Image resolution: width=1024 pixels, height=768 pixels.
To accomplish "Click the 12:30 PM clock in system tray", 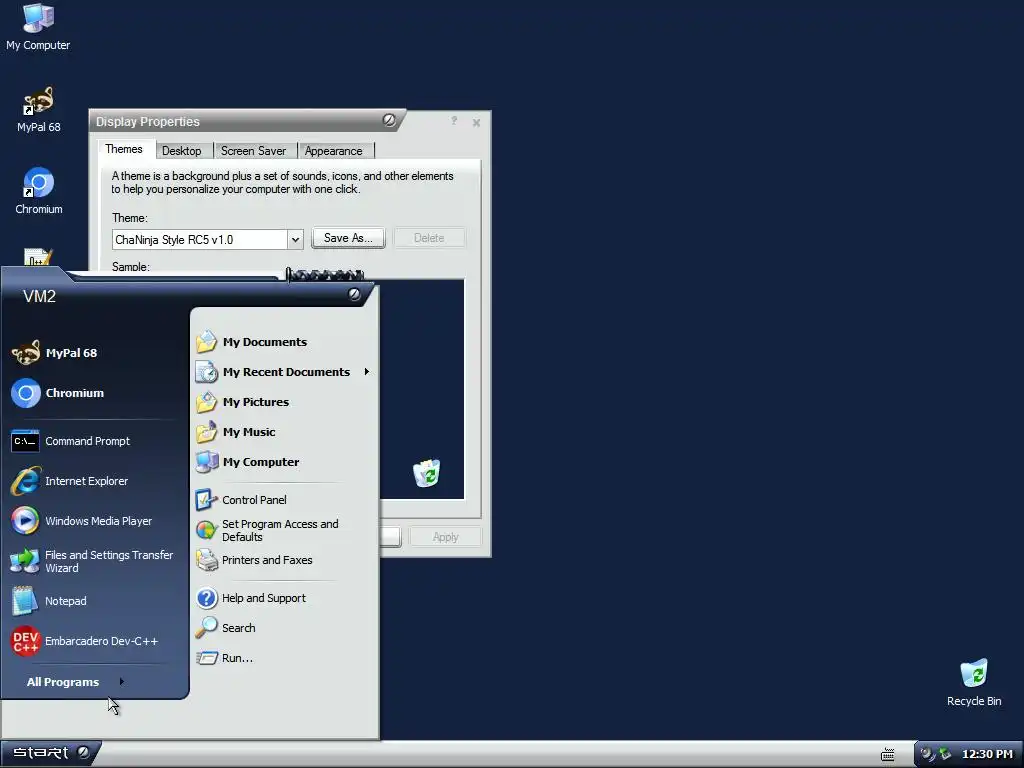I will [x=987, y=754].
